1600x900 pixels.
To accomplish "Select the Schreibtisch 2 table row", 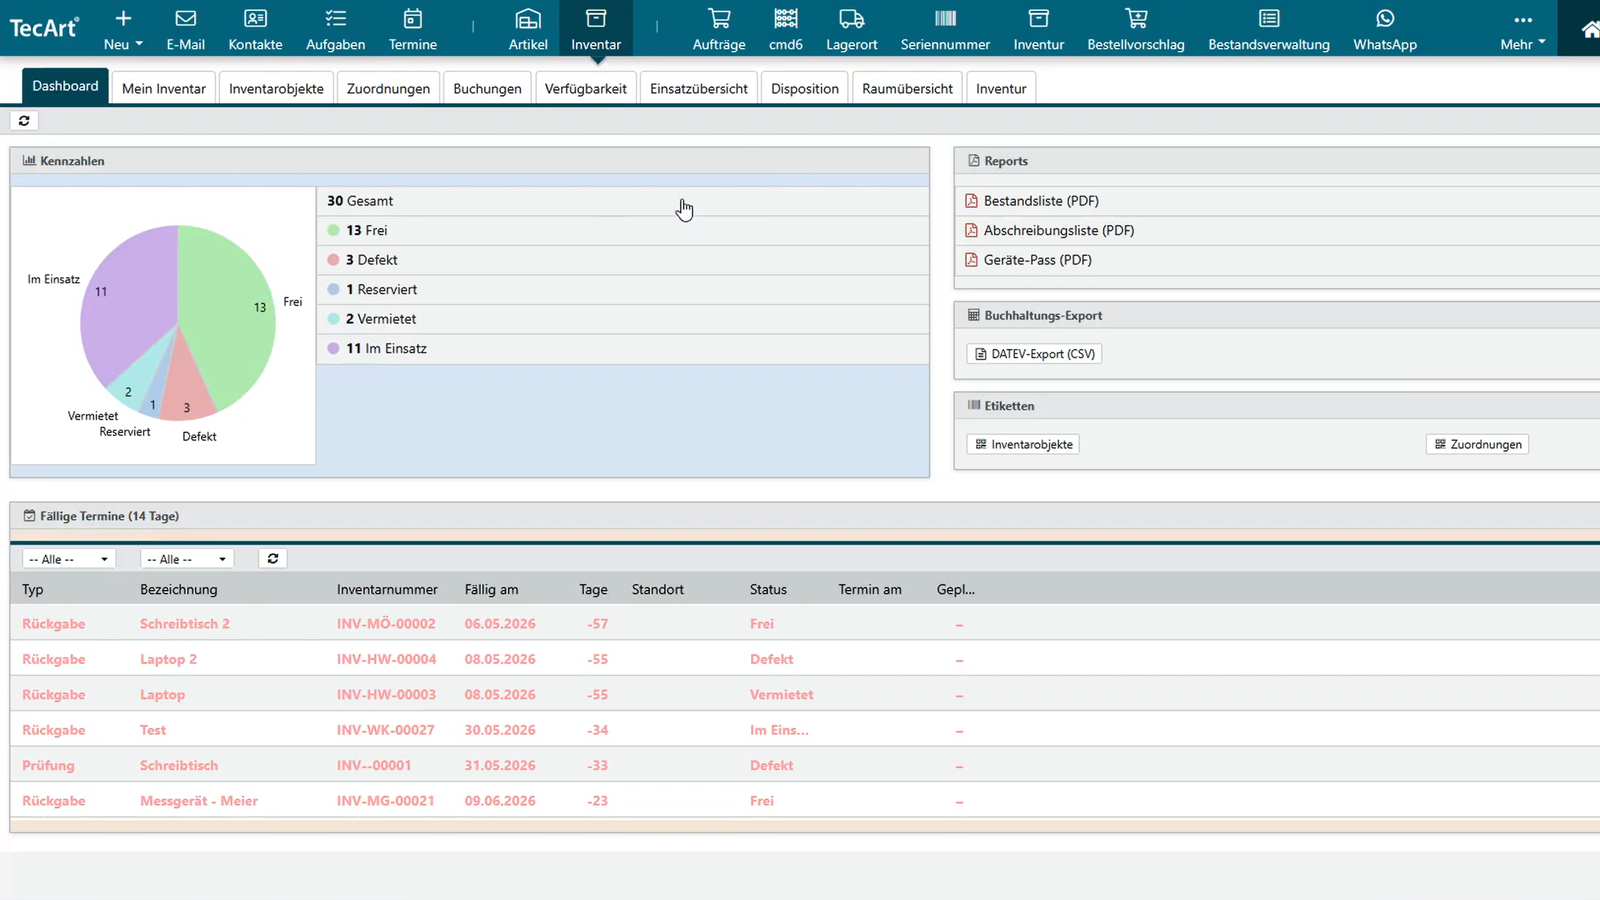I will 805,624.
